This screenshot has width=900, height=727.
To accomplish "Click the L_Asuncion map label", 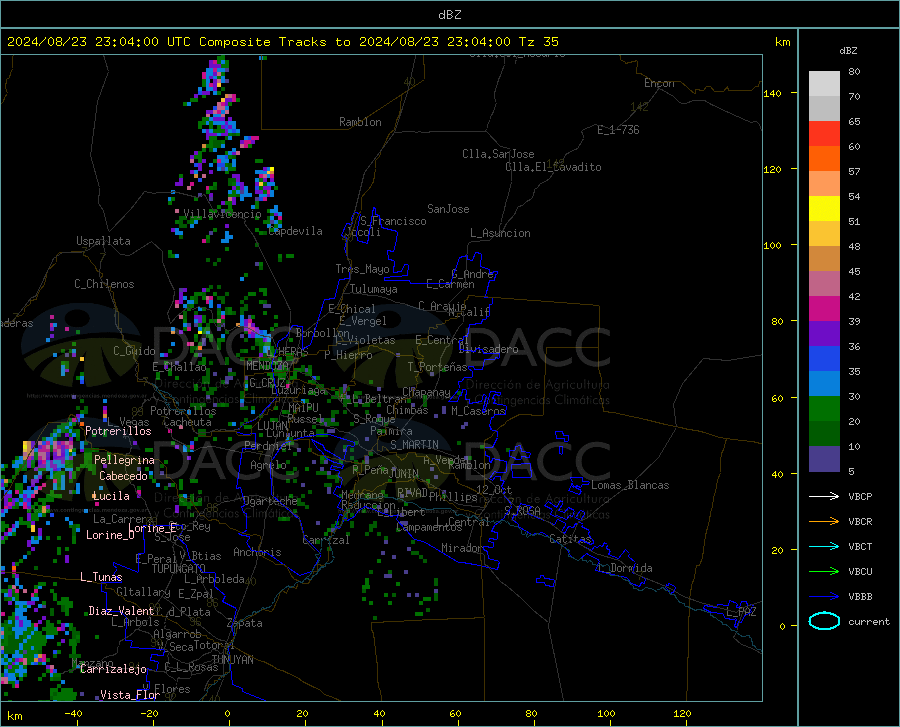I will pos(500,233).
